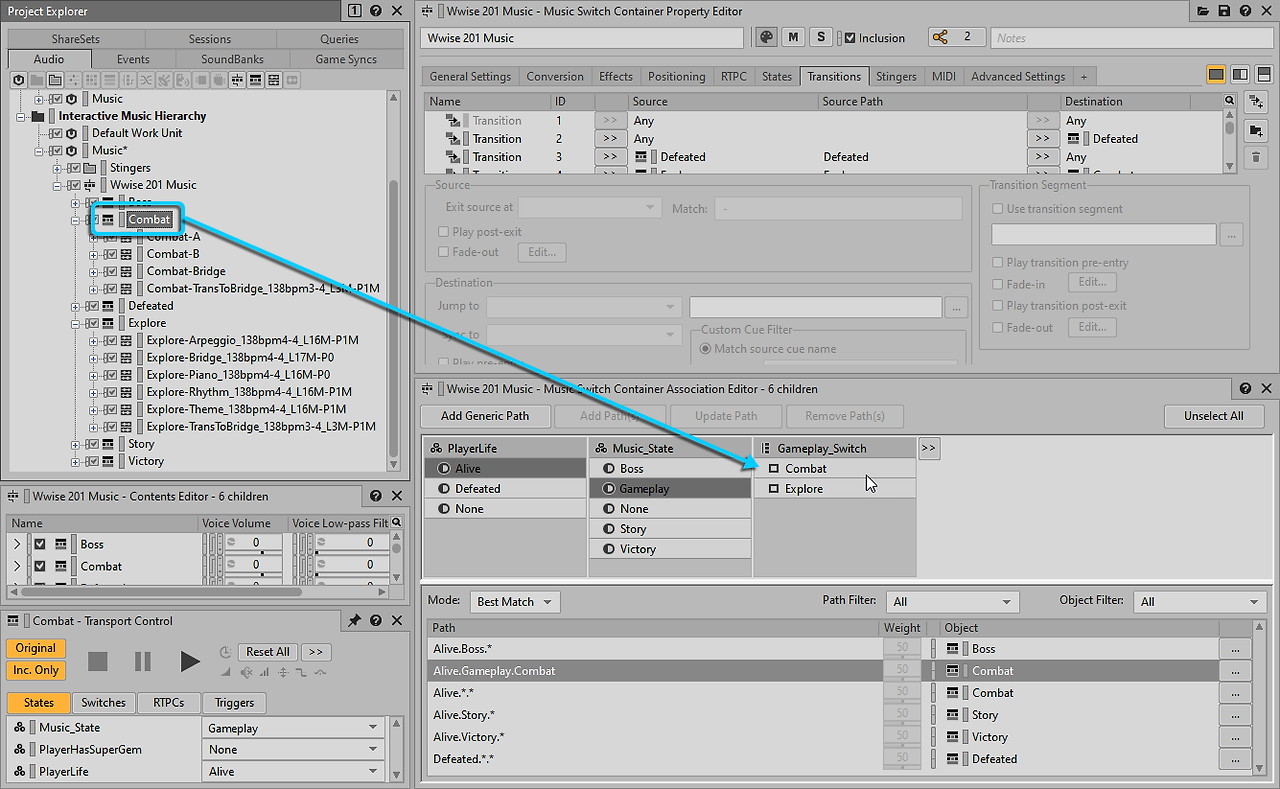Click browse button for Alive.Boss.* path row
This screenshot has width=1280, height=789.
click(1235, 649)
